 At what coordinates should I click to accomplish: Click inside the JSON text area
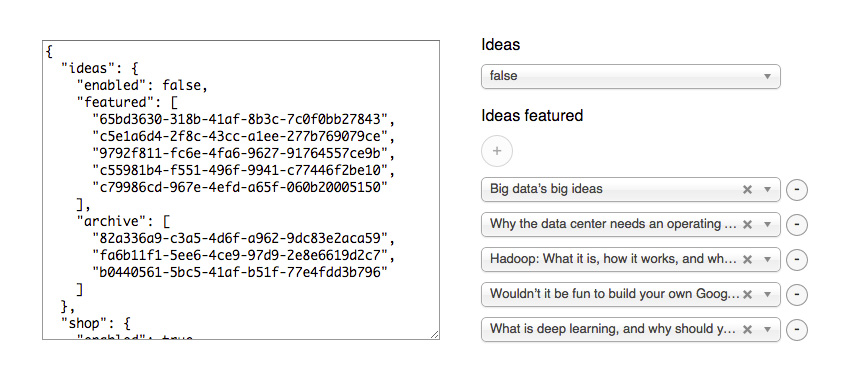(241, 190)
